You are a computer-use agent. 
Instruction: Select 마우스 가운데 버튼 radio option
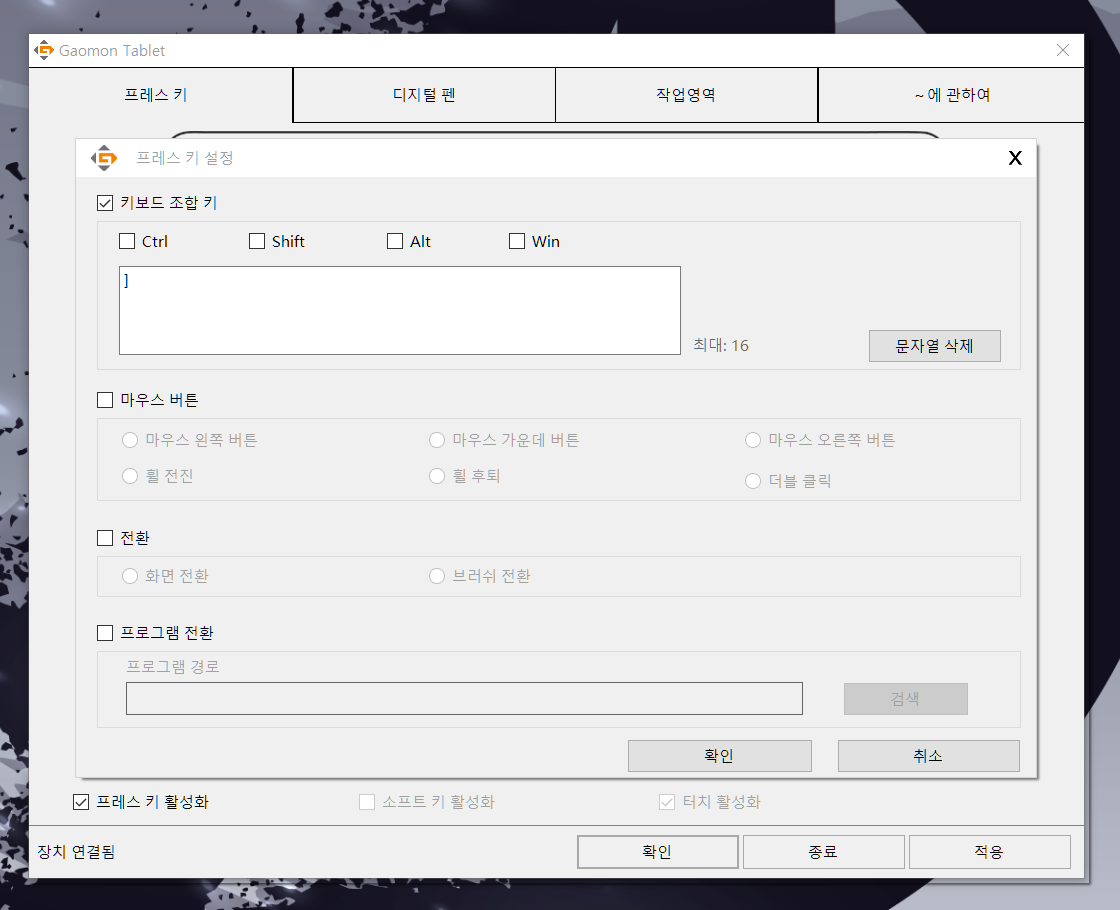click(437, 440)
